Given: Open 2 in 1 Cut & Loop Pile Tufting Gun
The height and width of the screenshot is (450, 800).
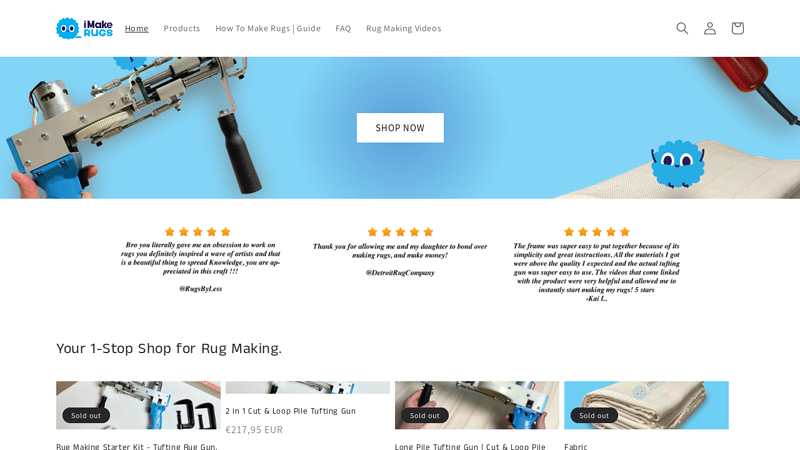Looking at the screenshot, I should point(291,411).
